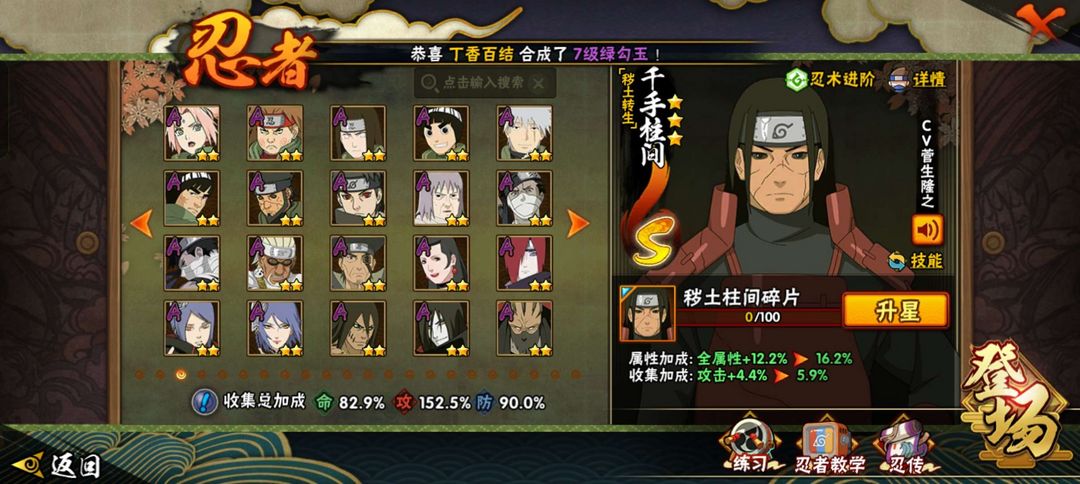Open the 忍者教学 tutorial icon
Screen dimensions: 1080x484
tap(829, 448)
